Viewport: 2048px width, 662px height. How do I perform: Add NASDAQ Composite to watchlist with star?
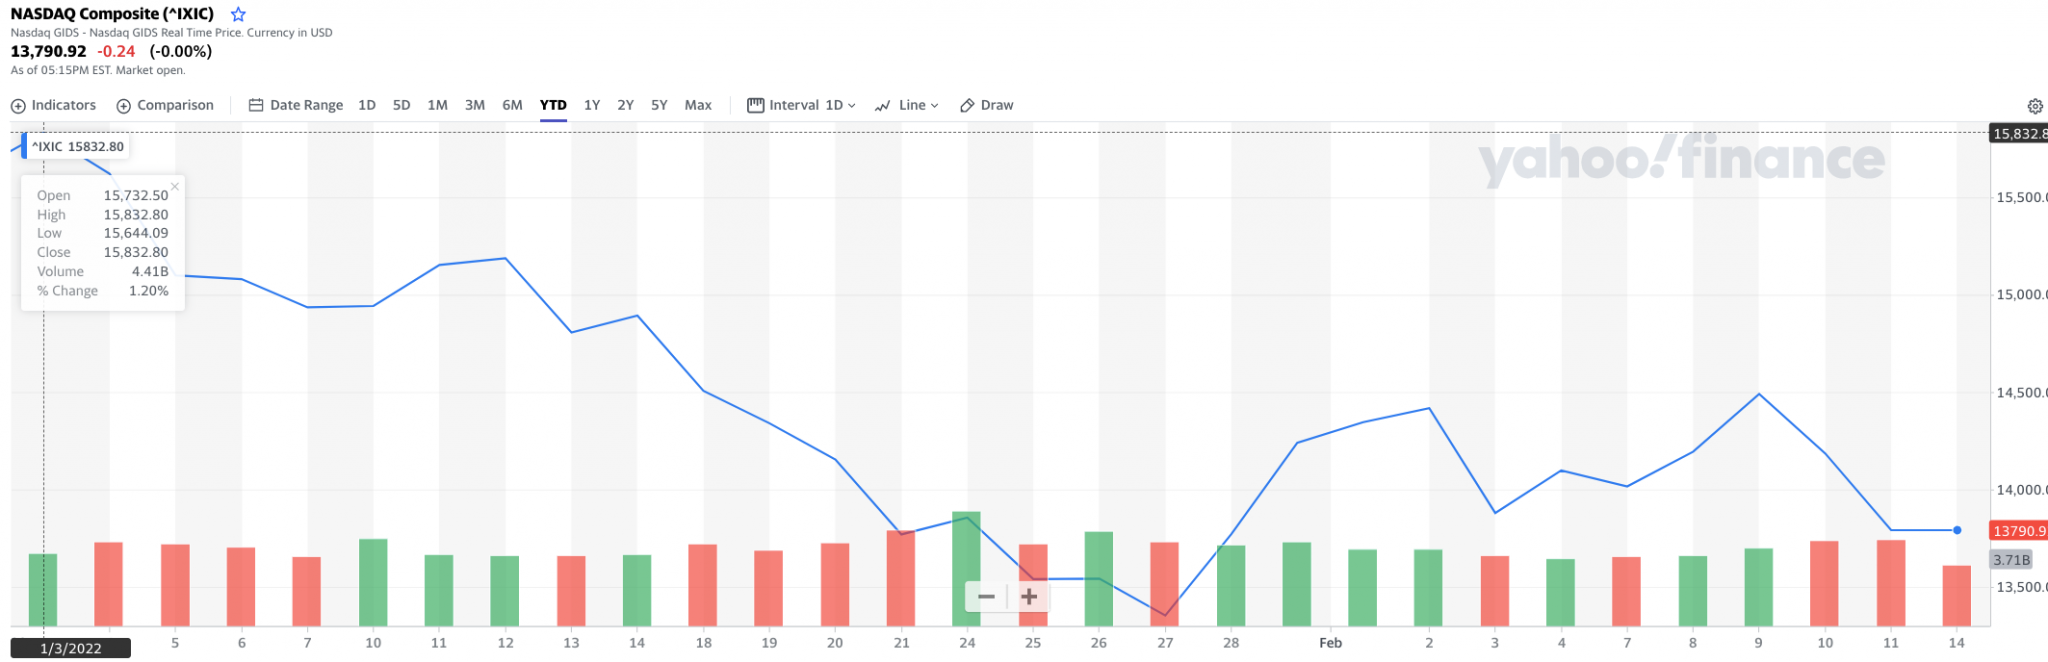coord(238,14)
